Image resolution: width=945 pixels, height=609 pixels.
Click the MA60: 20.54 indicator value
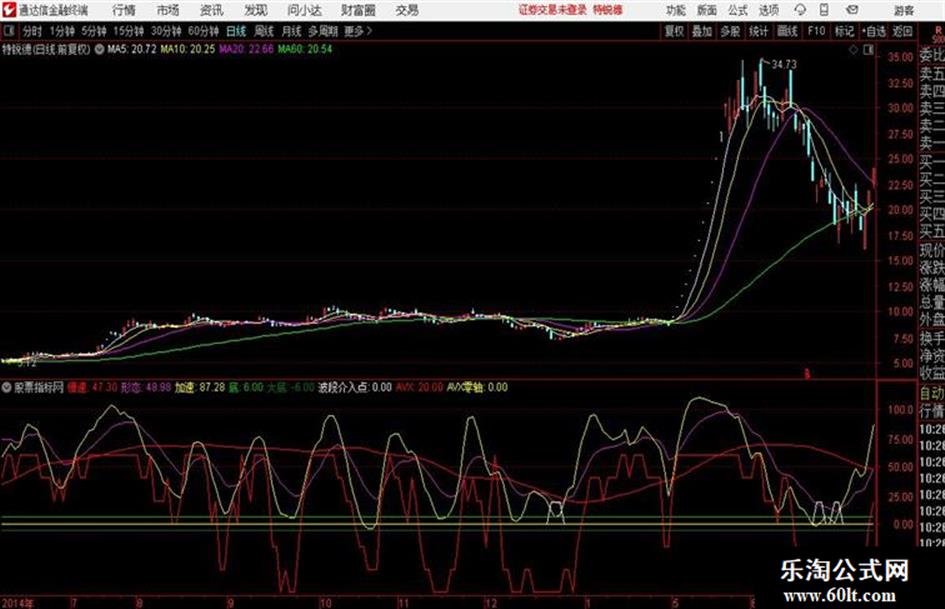point(305,49)
